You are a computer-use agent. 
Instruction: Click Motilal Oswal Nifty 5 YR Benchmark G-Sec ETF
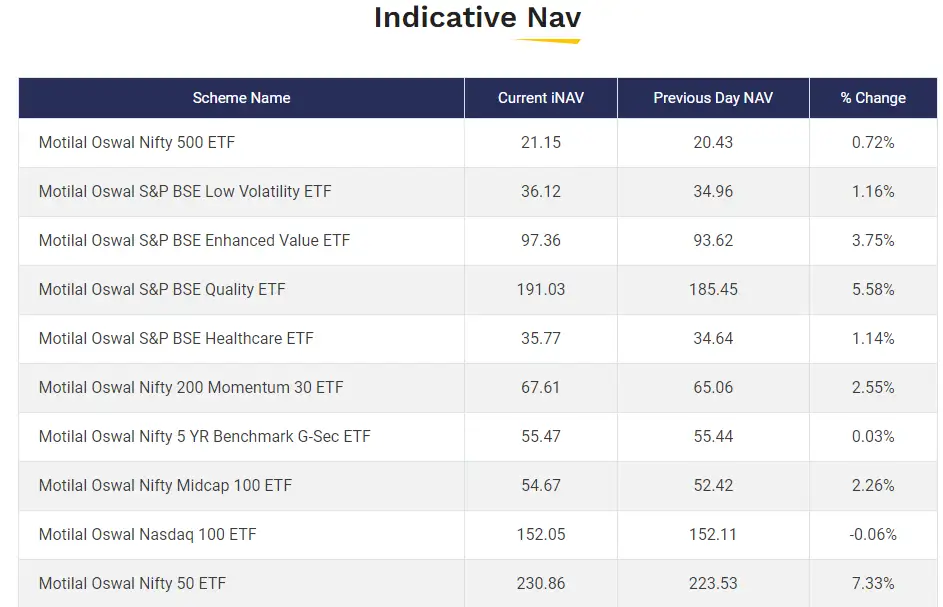(205, 437)
